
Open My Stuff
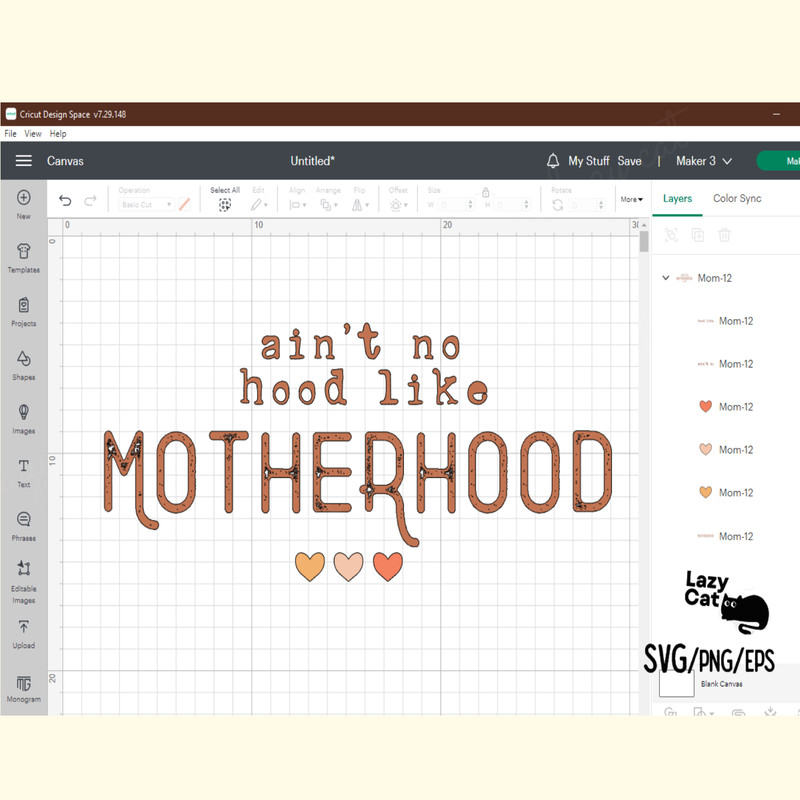[x=589, y=161]
